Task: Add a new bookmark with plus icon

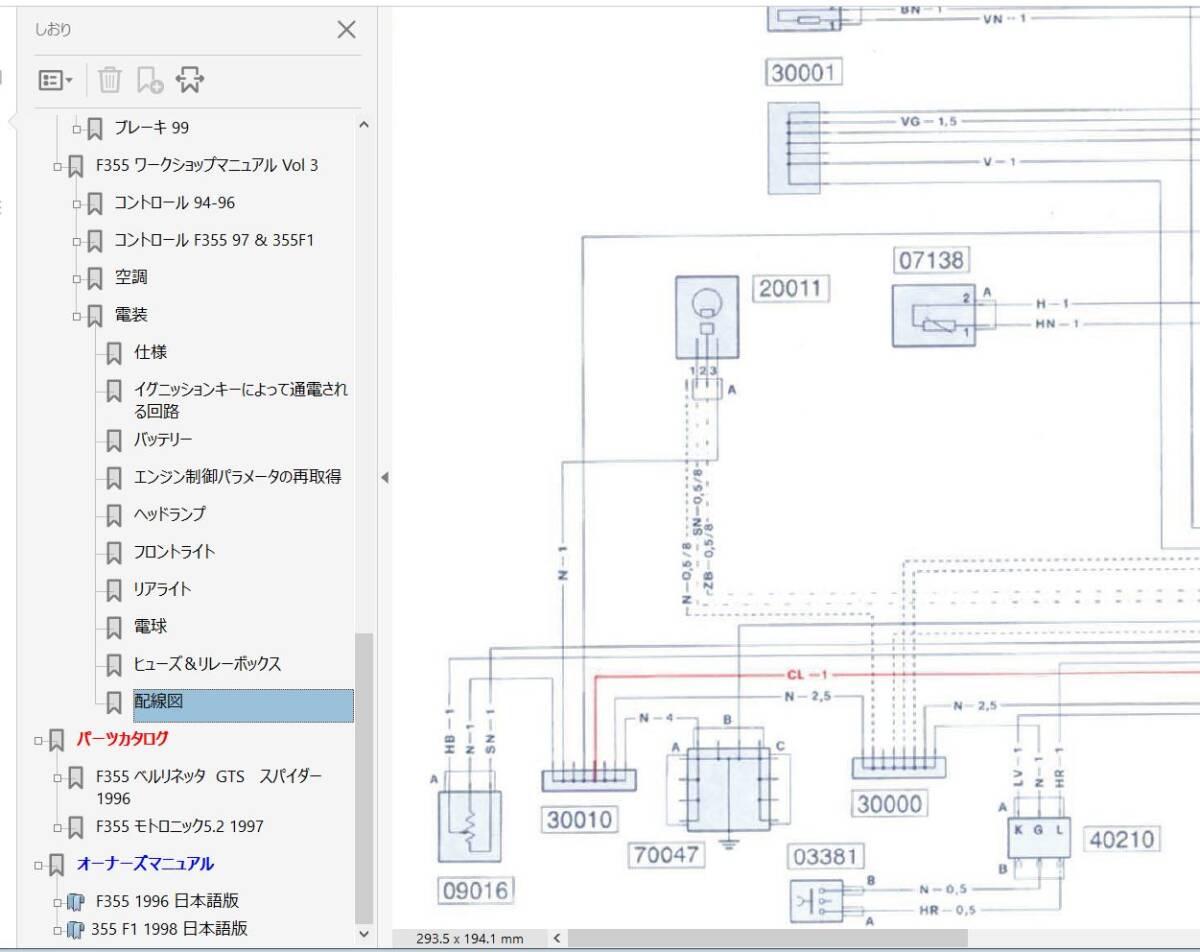Action: coord(150,80)
